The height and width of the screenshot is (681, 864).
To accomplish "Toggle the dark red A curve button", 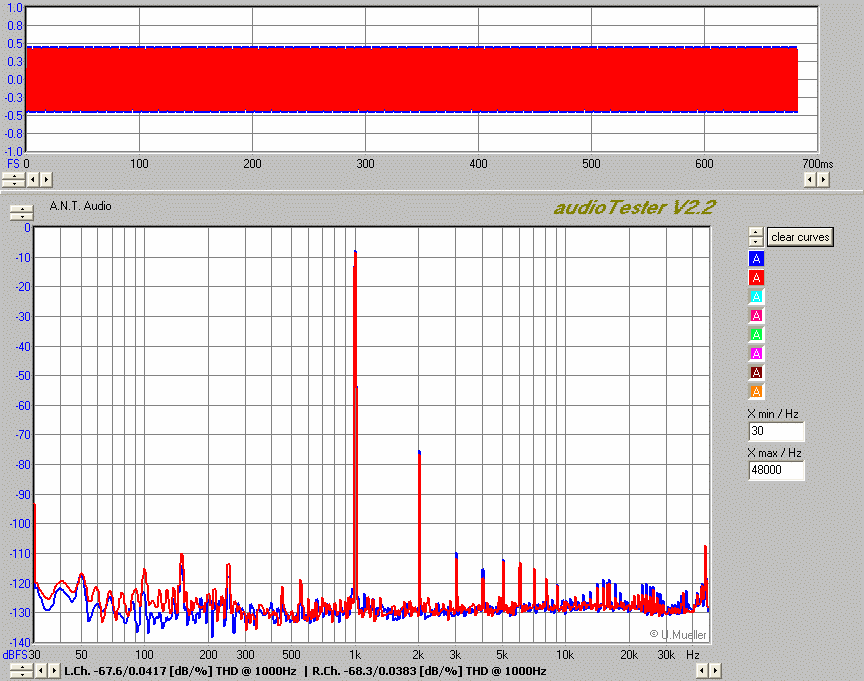I will tap(756, 372).
